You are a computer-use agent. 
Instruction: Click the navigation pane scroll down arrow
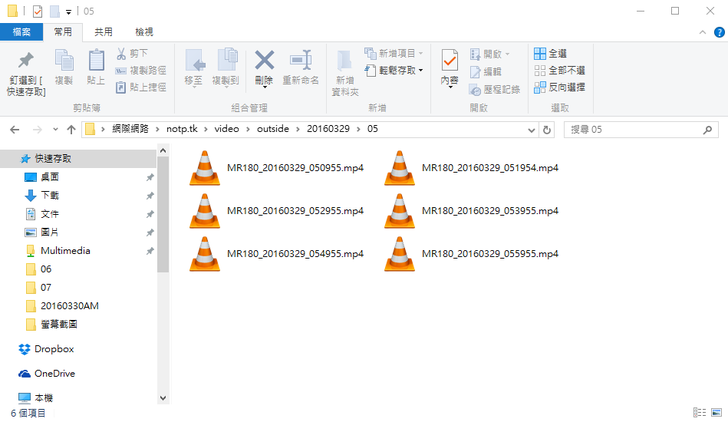163,398
